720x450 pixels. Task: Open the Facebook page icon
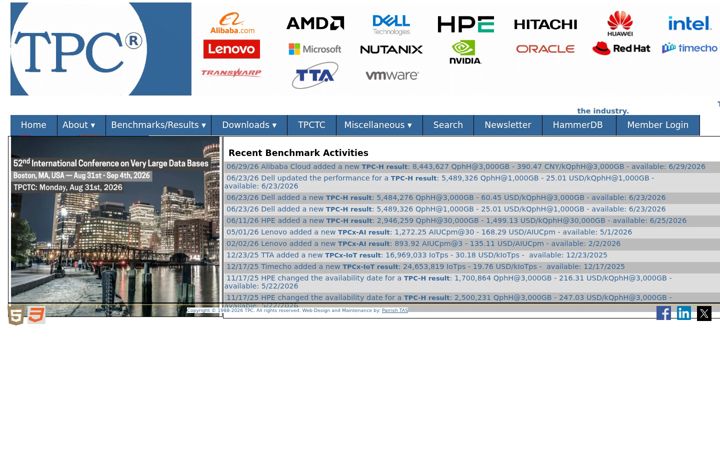pyautogui.click(x=664, y=313)
